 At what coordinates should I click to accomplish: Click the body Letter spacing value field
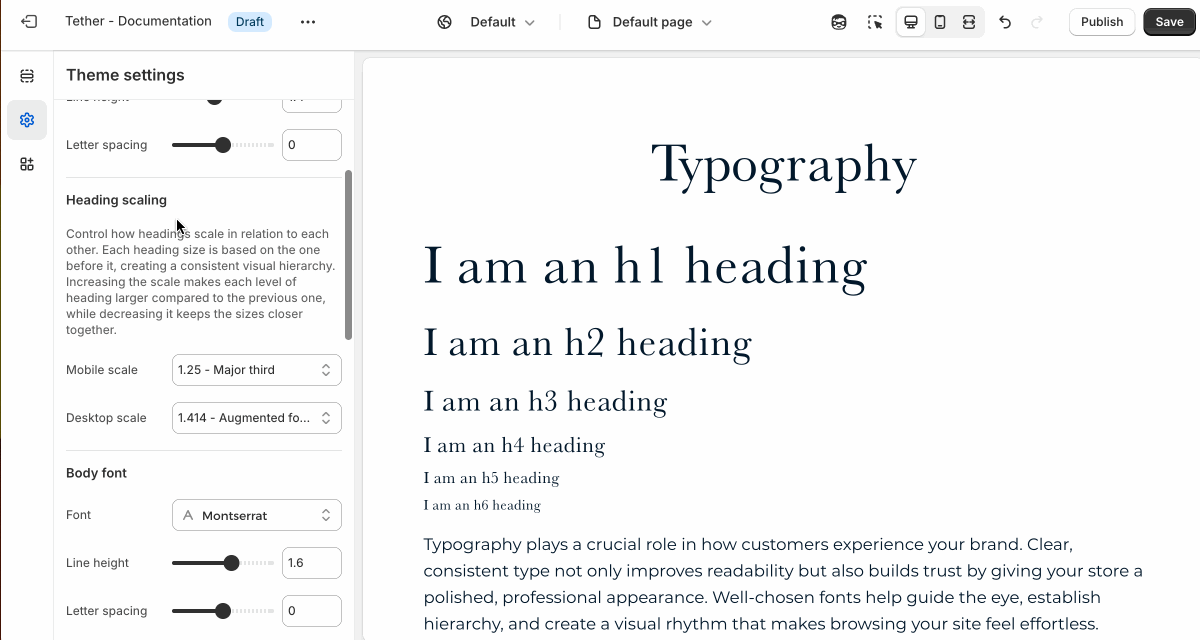click(x=312, y=611)
